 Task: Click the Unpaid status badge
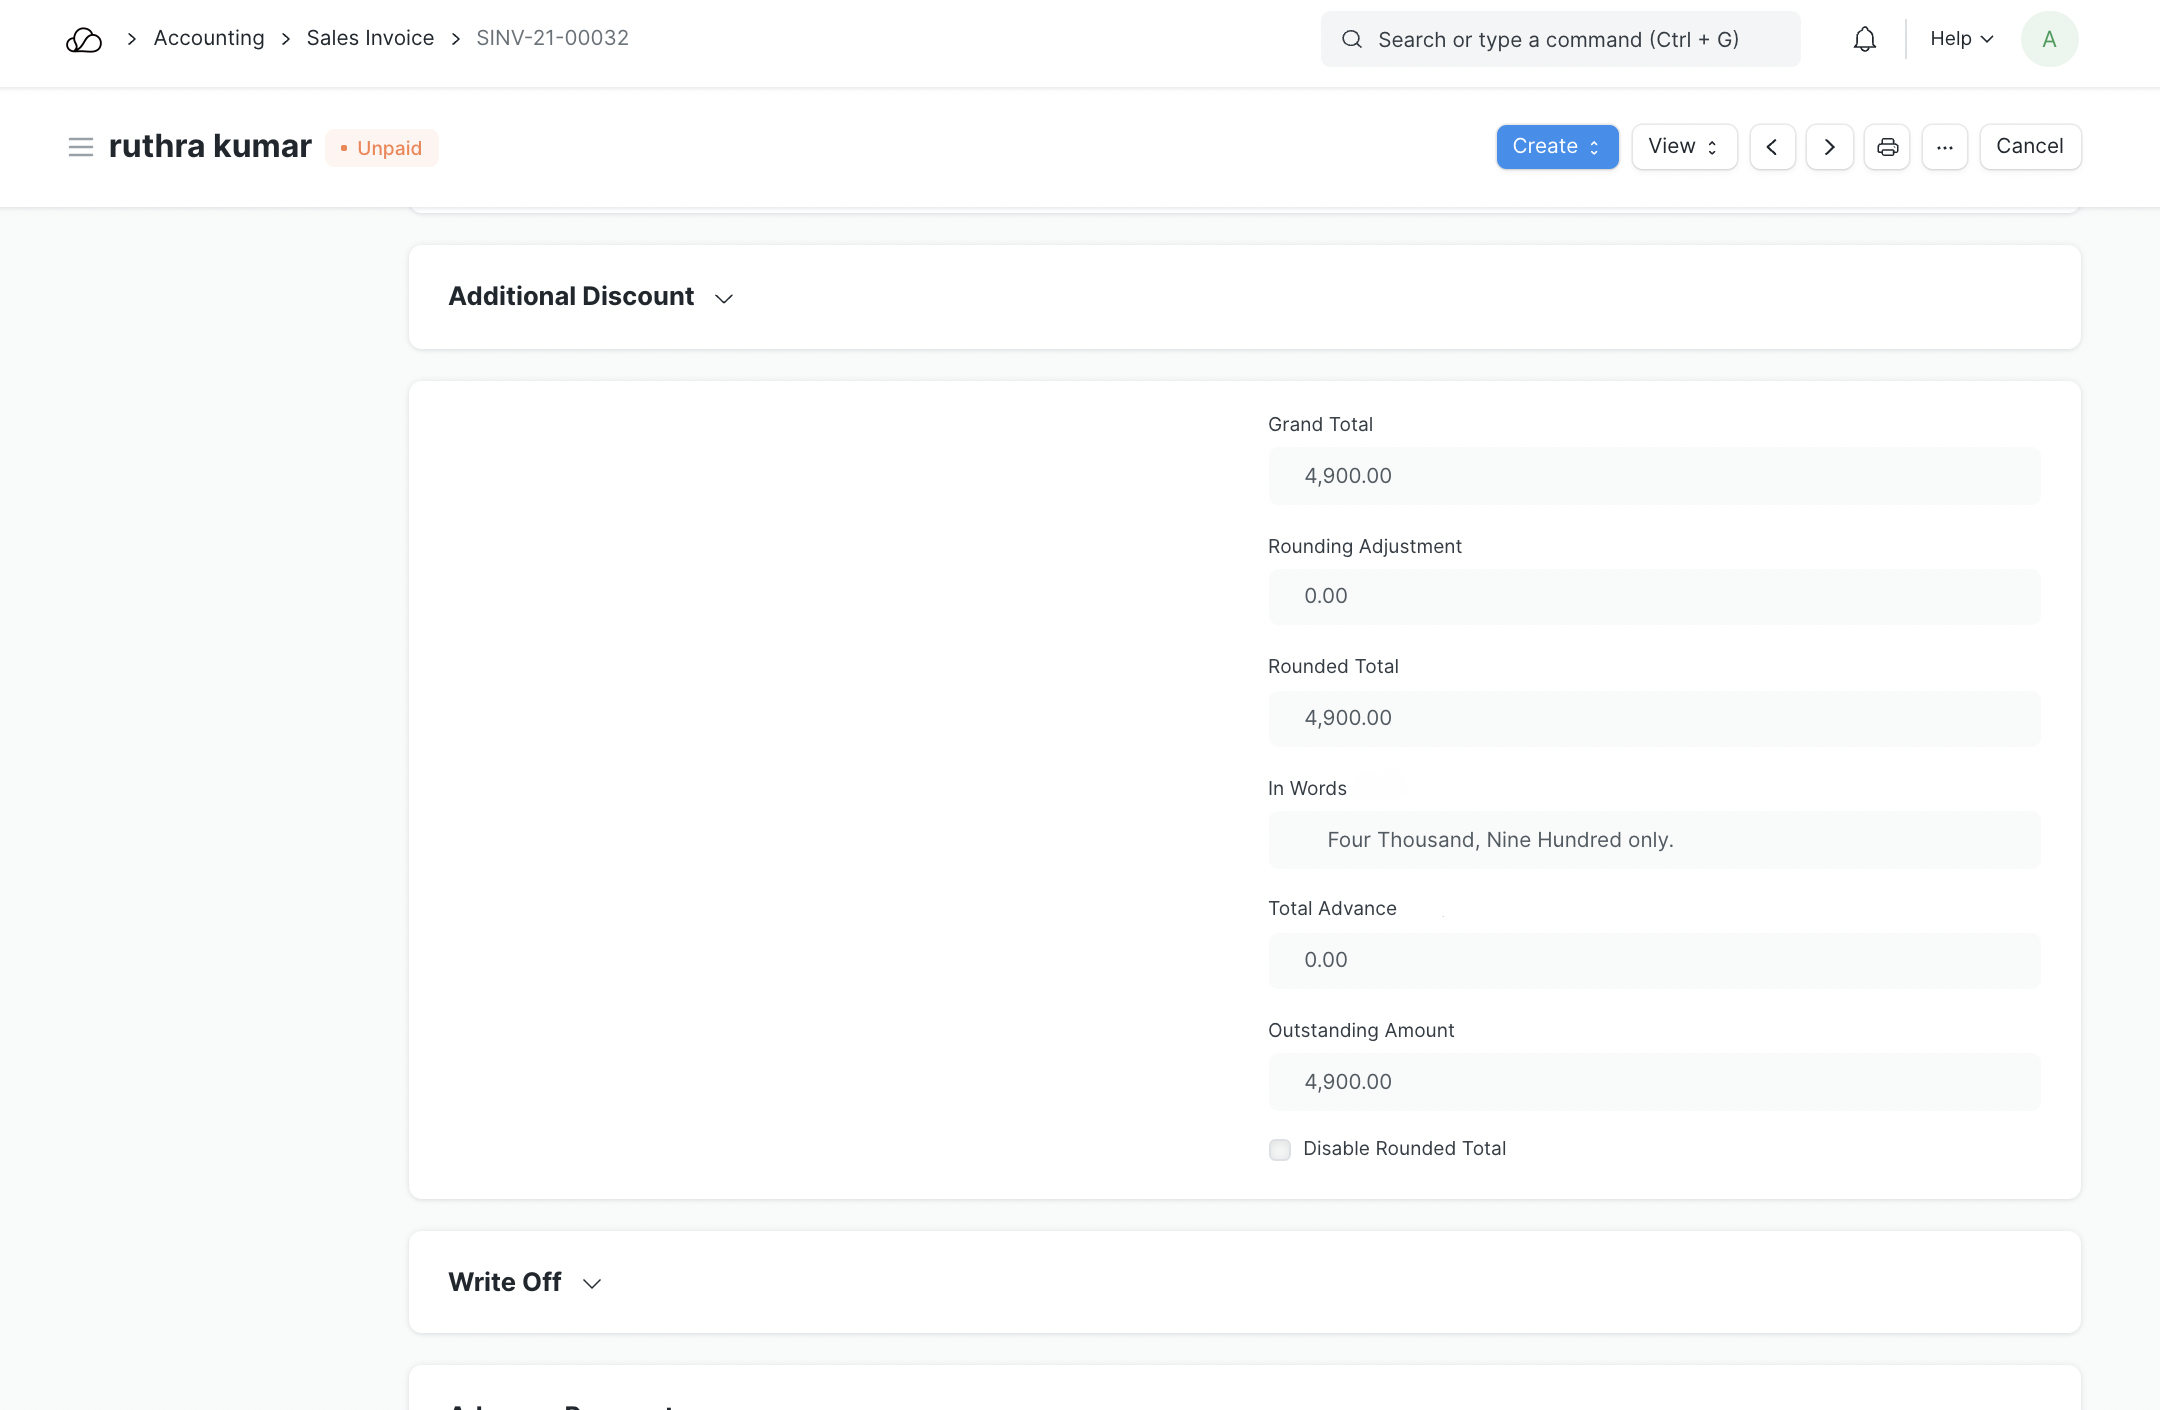tap(382, 148)
